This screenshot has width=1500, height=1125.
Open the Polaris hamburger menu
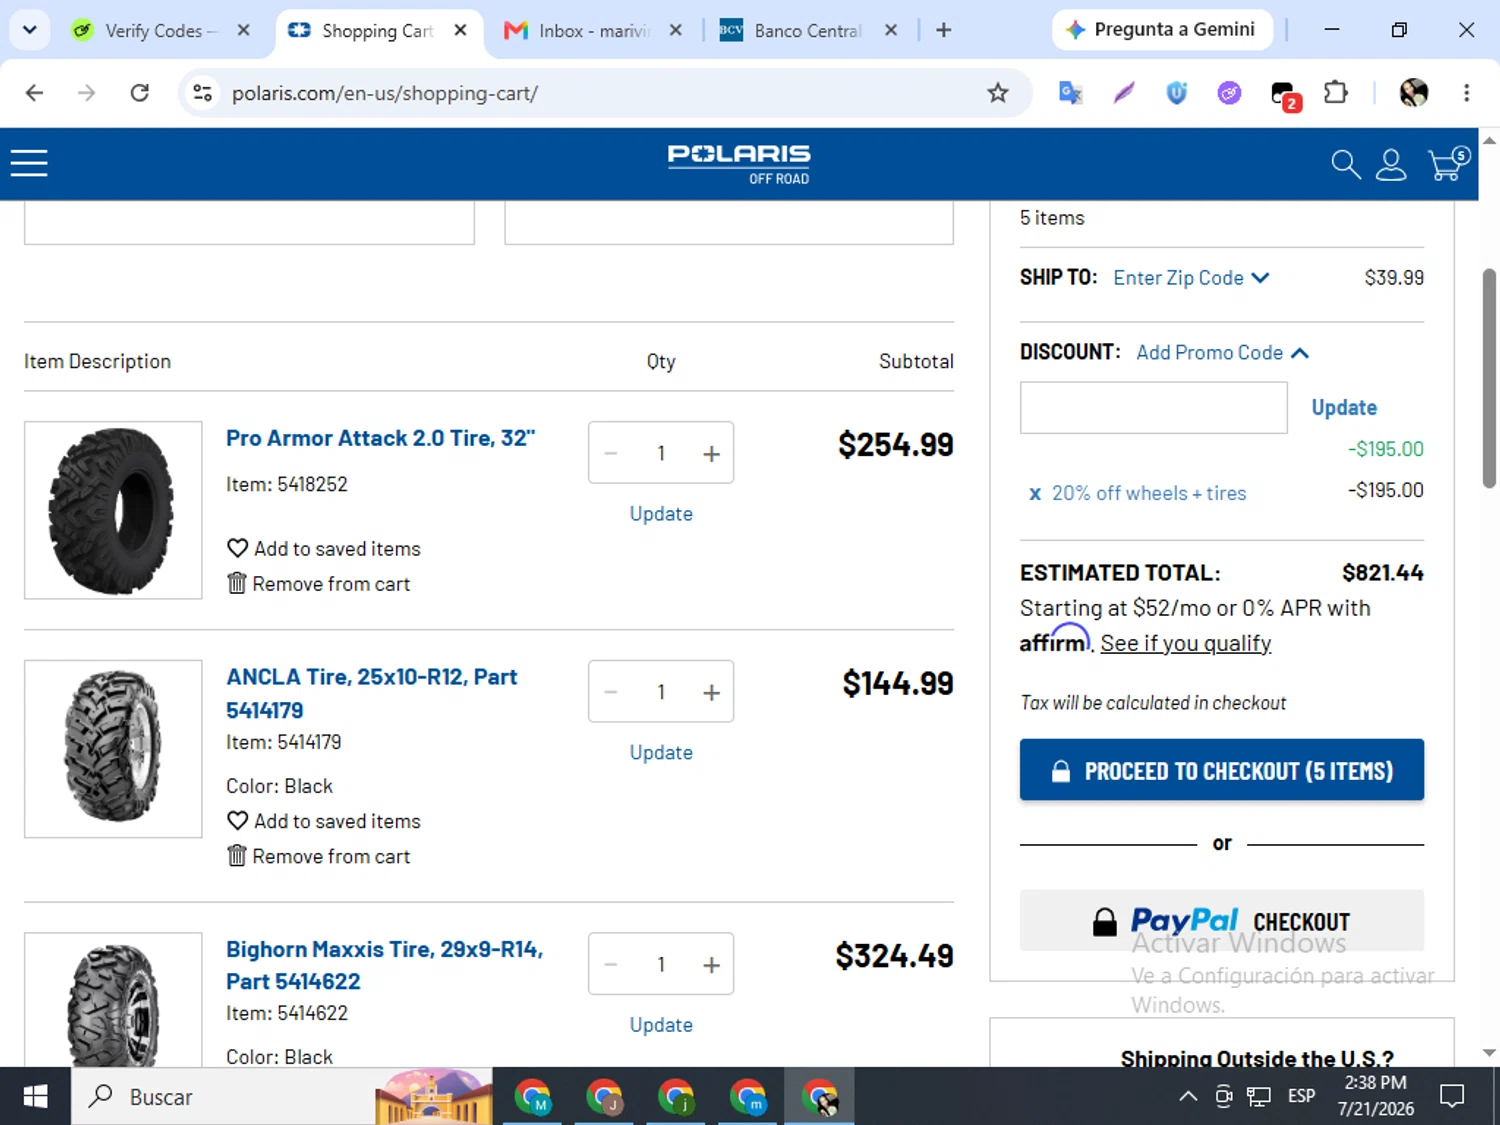pyautogui.click(x=29, y=163)
